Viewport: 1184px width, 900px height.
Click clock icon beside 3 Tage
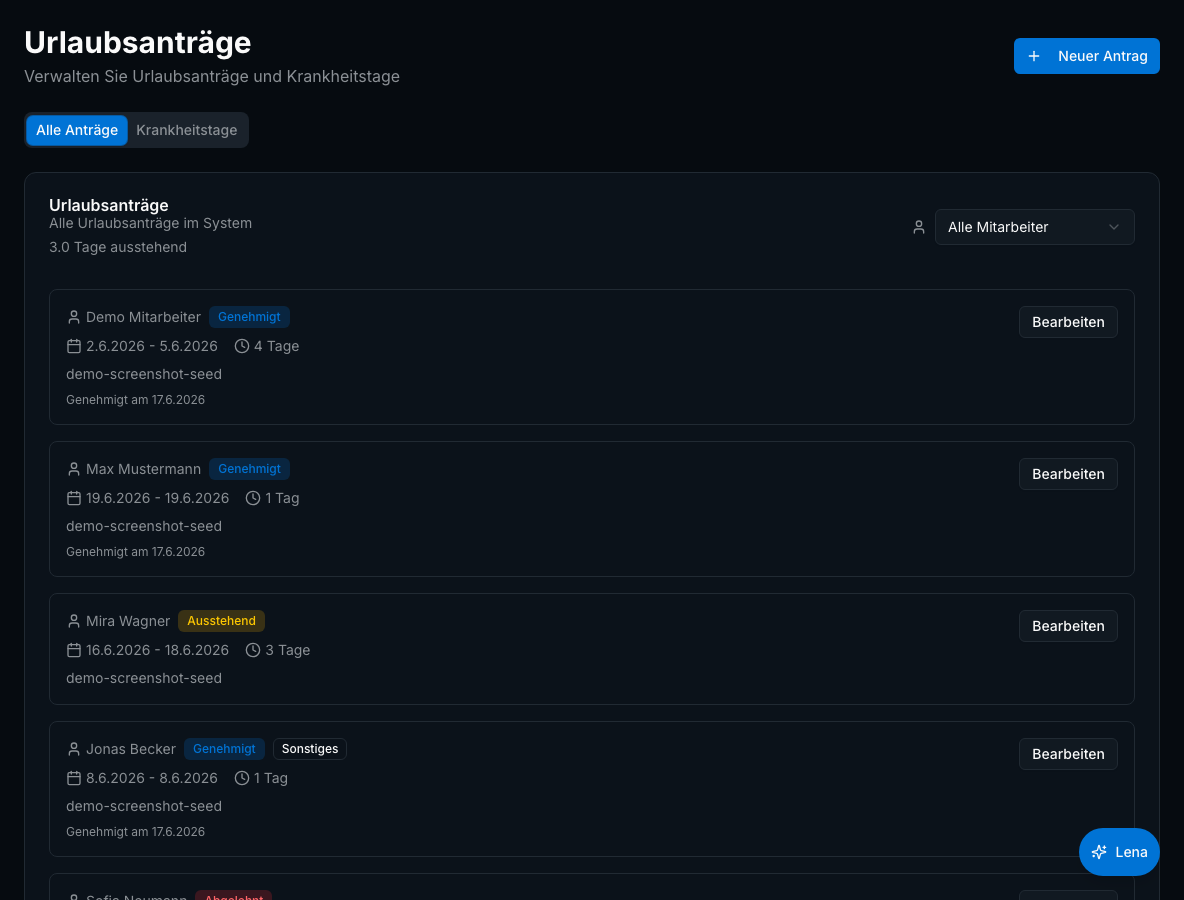(x=253, y=649)
